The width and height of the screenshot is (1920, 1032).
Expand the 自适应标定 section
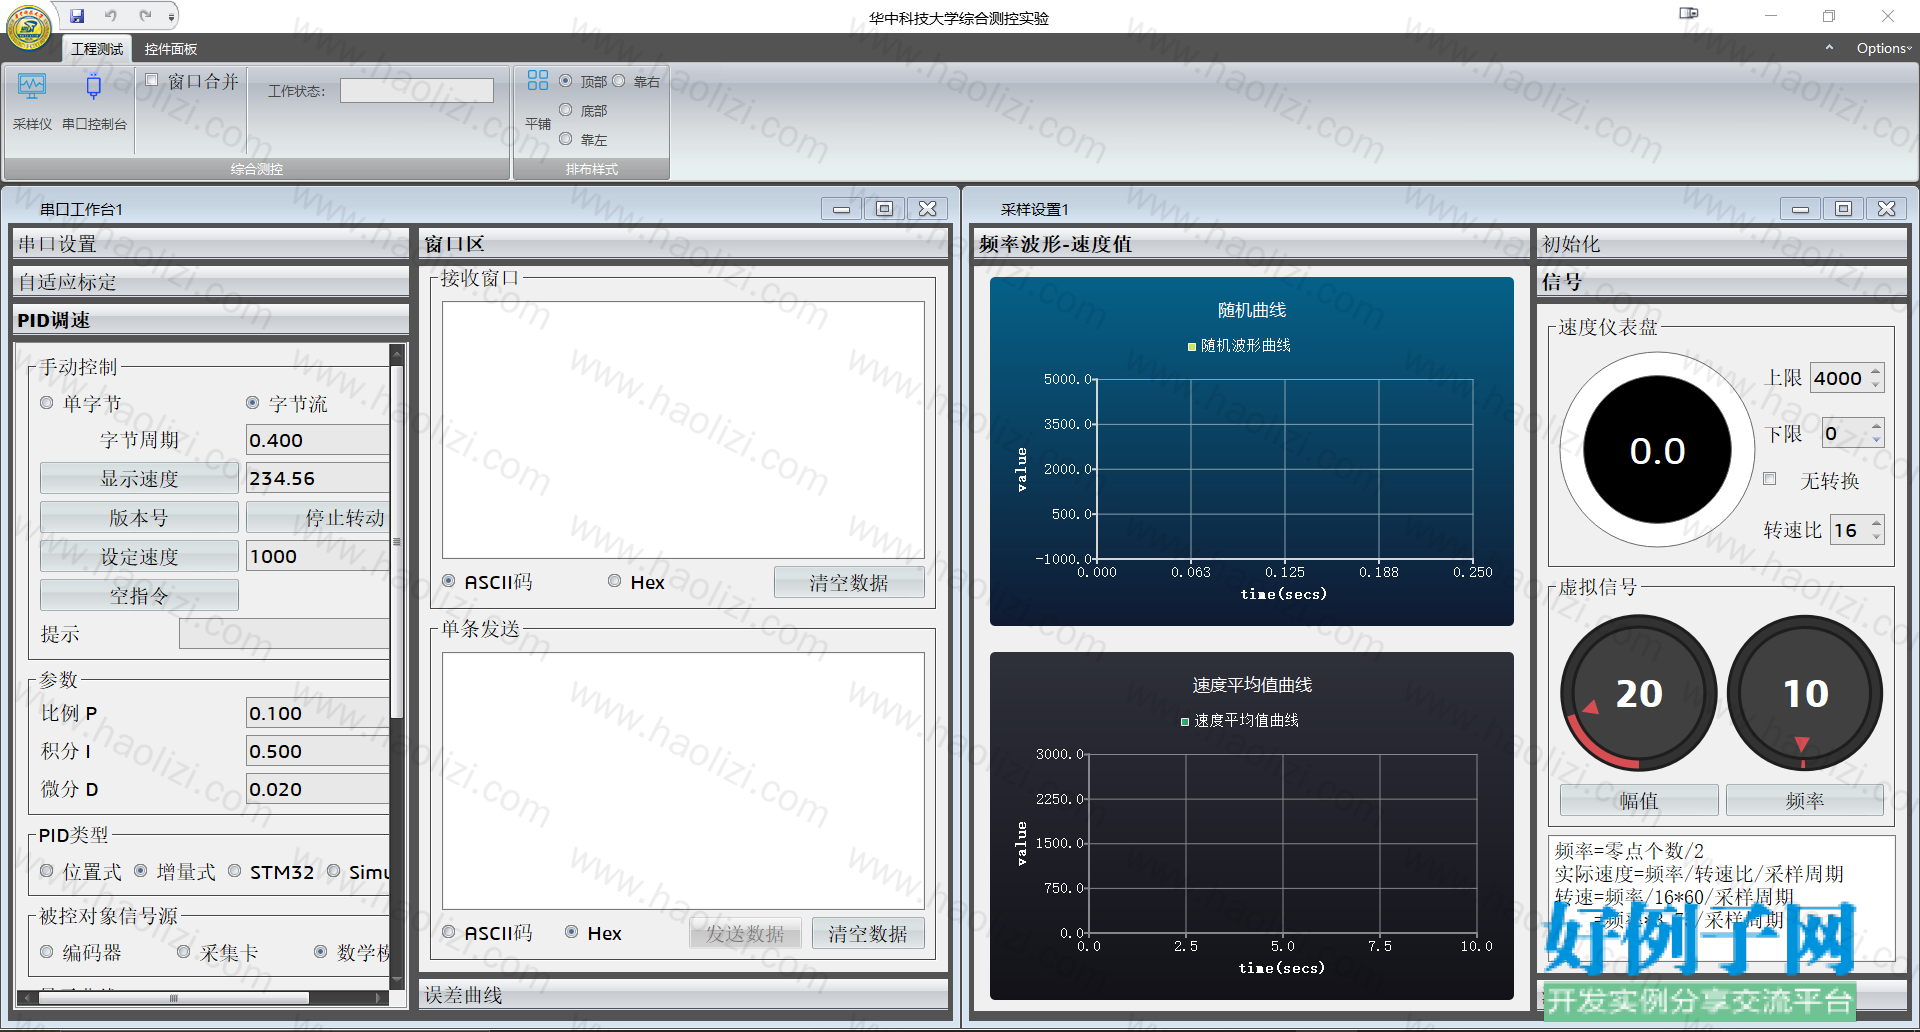tap(211, 282)
